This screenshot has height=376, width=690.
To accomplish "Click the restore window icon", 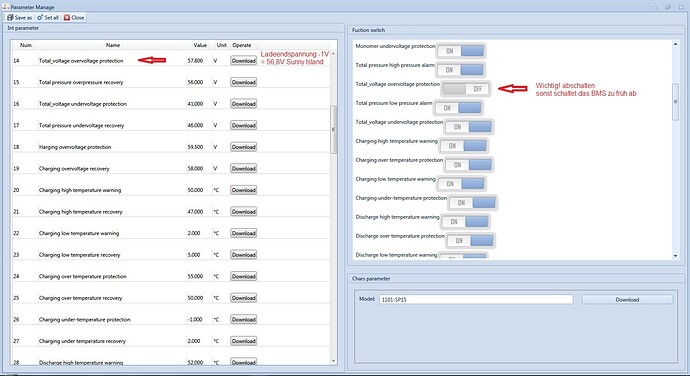I will coord(668,7).
